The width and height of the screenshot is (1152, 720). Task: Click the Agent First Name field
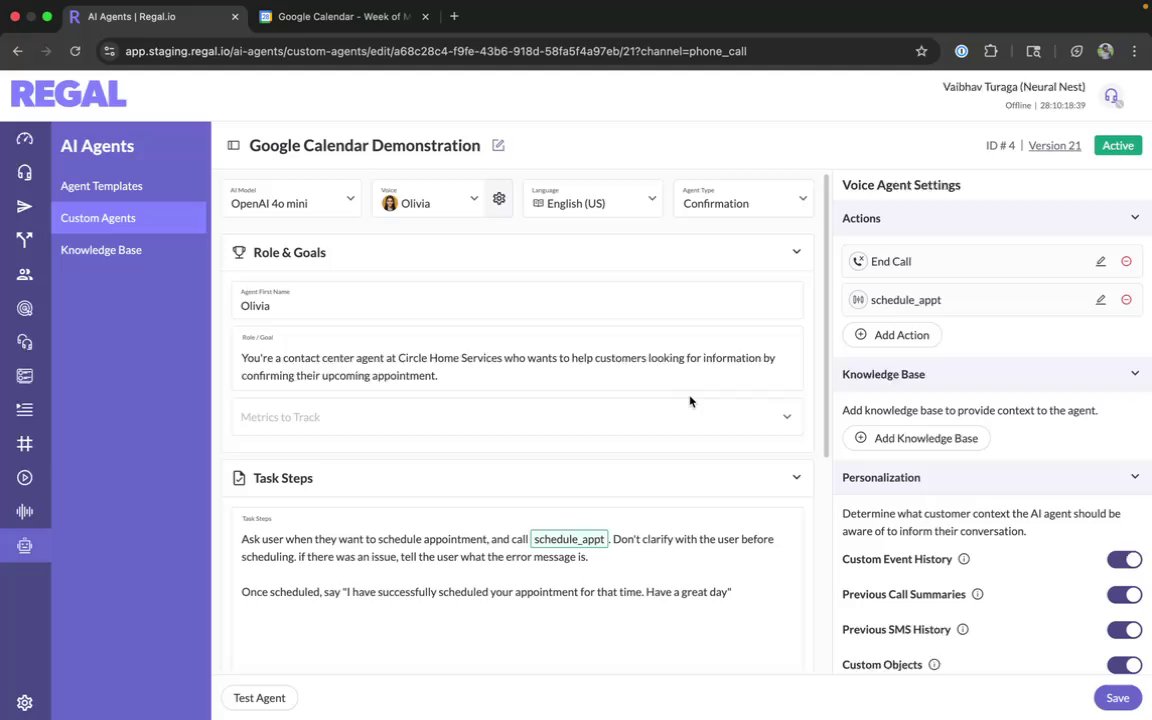tap(517, 306)
